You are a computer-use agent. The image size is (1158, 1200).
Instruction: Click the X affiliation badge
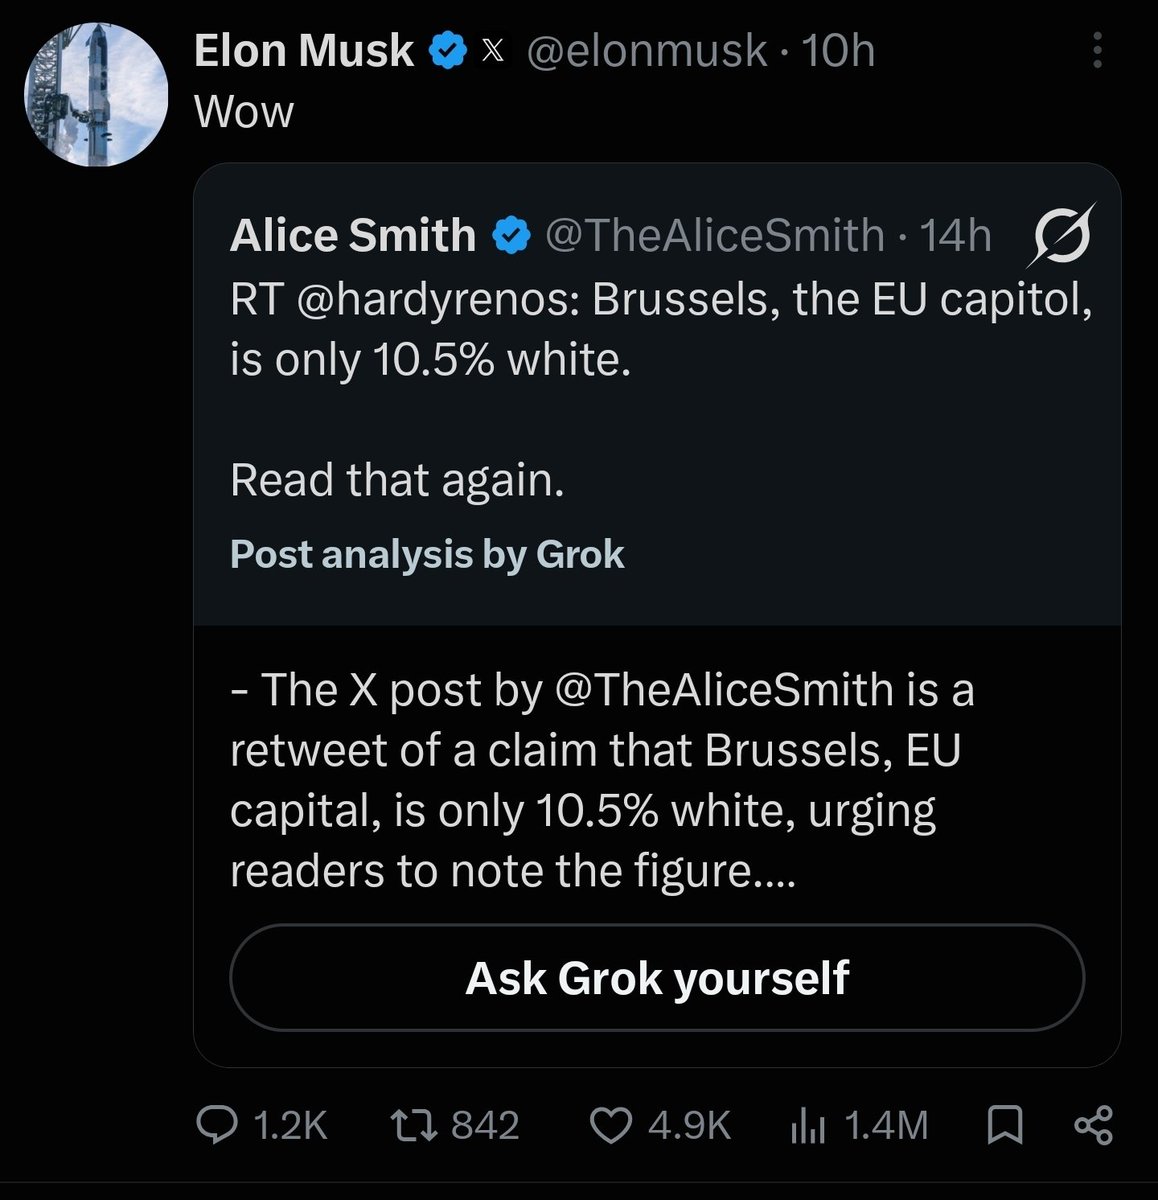click(492, 51)
